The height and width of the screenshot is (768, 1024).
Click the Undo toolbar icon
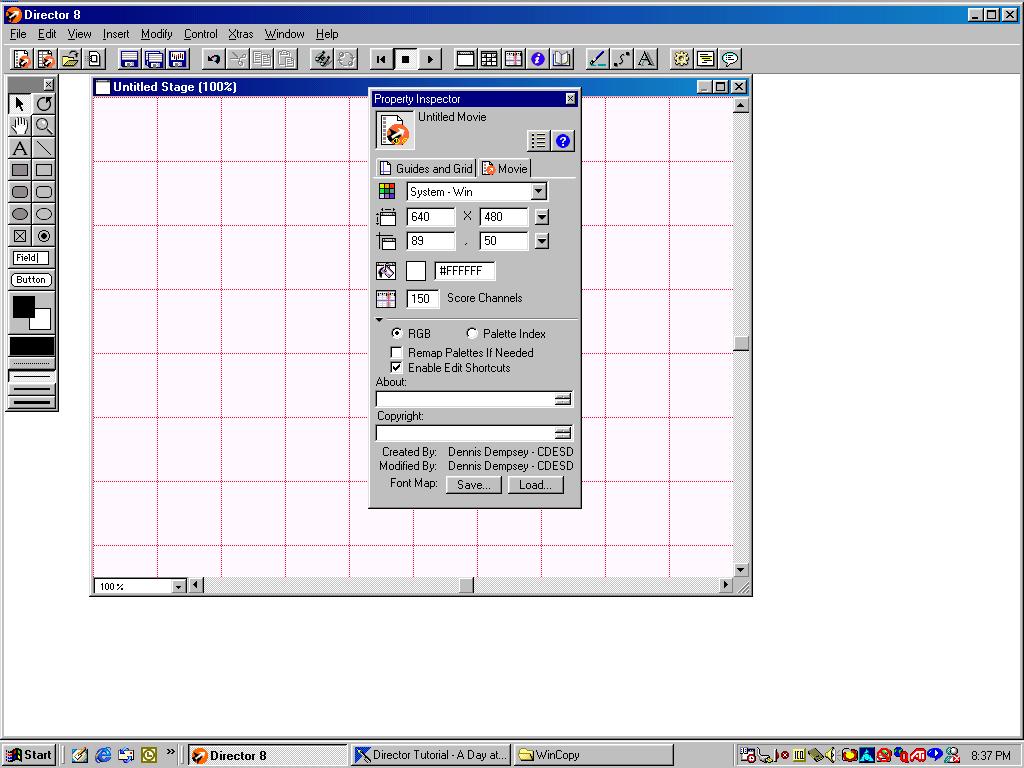click(213, 59)
